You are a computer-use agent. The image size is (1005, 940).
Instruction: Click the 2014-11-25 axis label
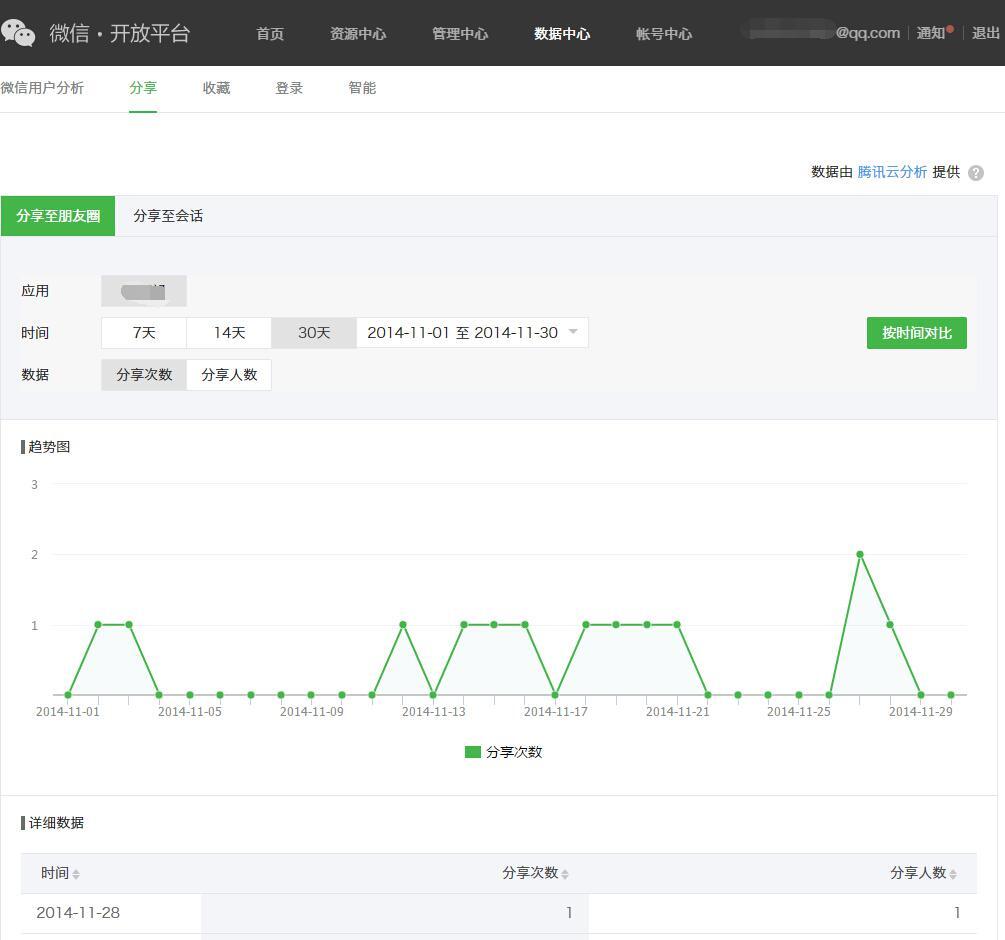coord(799,711)
